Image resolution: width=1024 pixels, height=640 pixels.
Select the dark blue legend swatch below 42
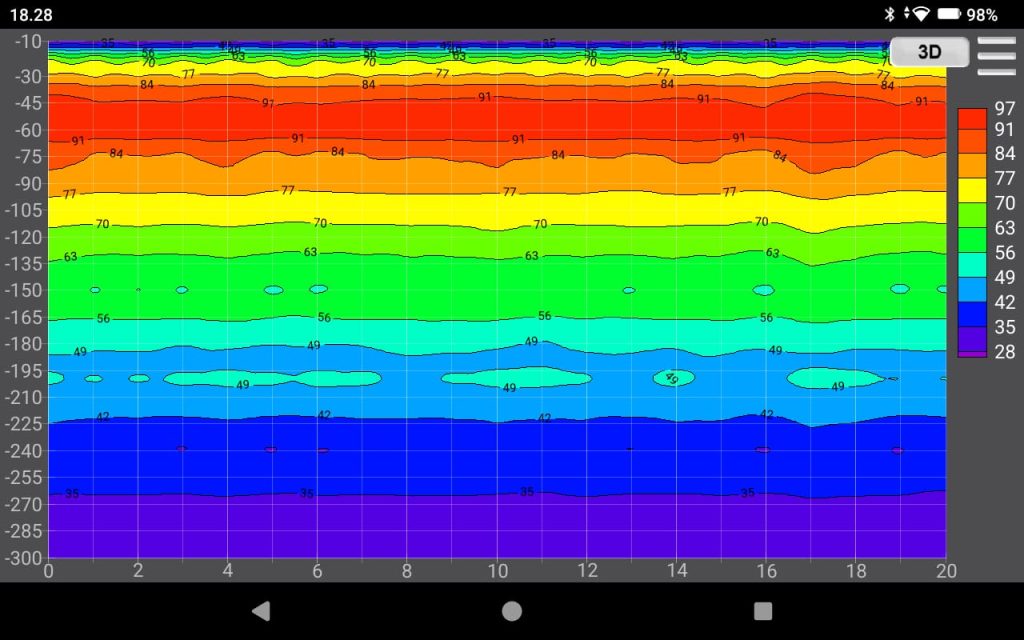[972, 315]
